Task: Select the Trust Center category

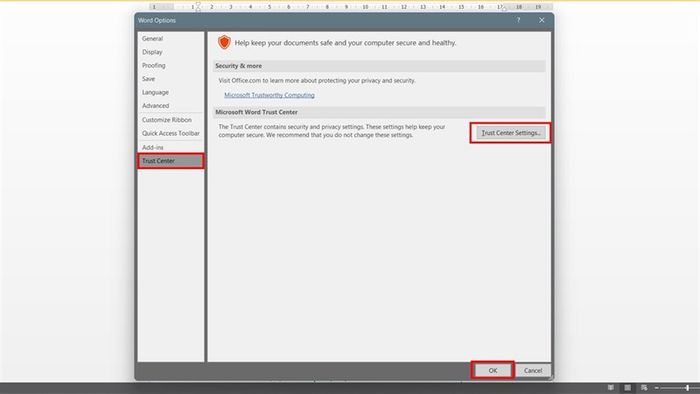Action: pos(171,161)
